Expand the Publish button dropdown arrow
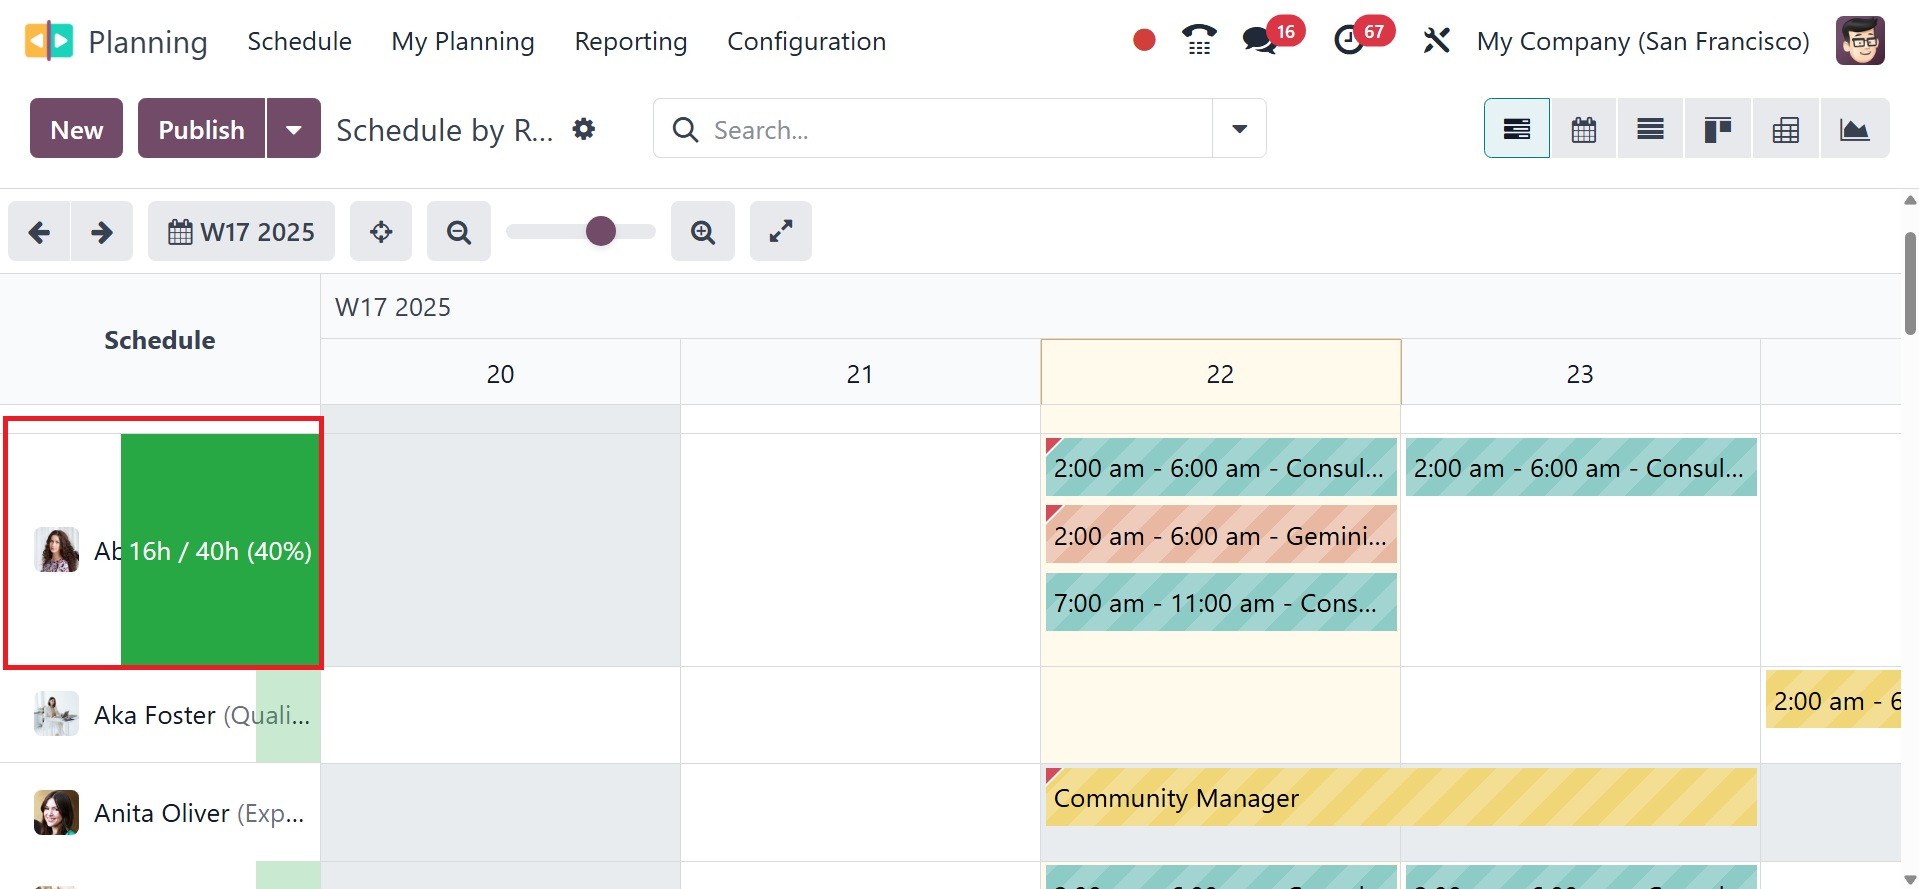 [294, 129]
